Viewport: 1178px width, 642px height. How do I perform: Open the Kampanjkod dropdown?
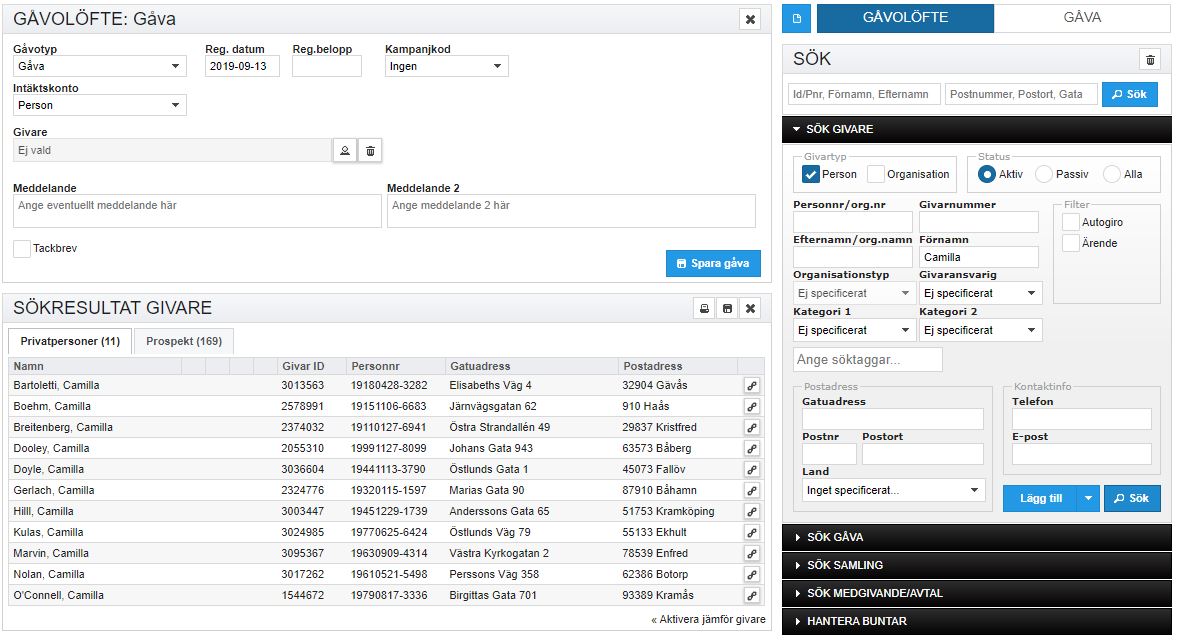pyautogui.click(x=446, y=66)
